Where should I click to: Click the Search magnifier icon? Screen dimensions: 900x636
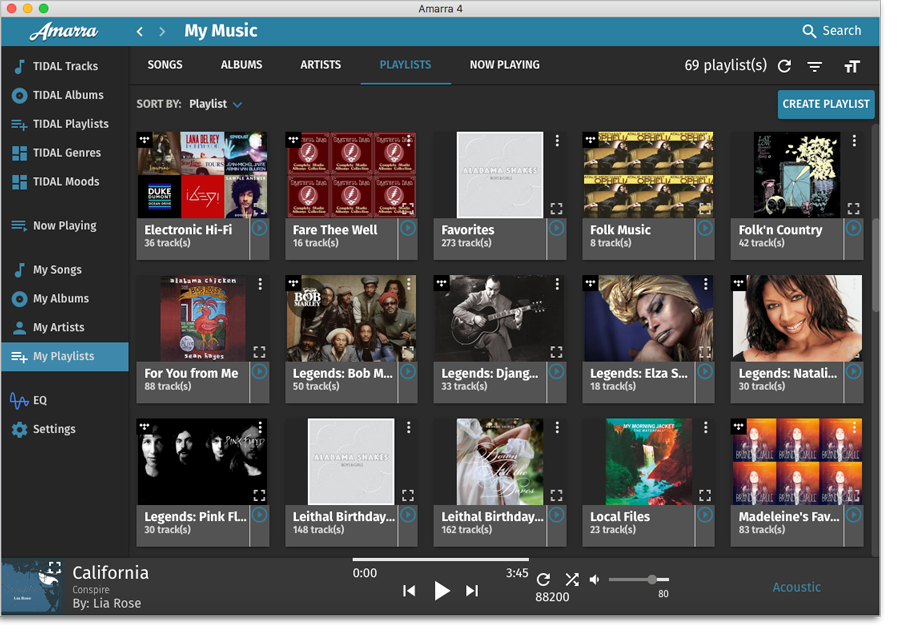[x=809, y=31]
